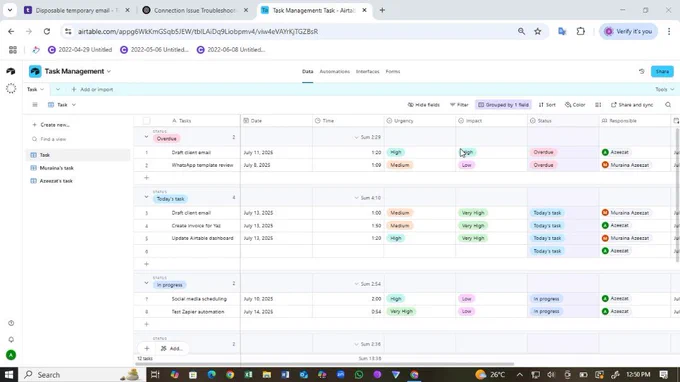Viewport: 680px width, 382px height.
Task: Open Chrome three-dot menu
Action: [x=669, y=31]
